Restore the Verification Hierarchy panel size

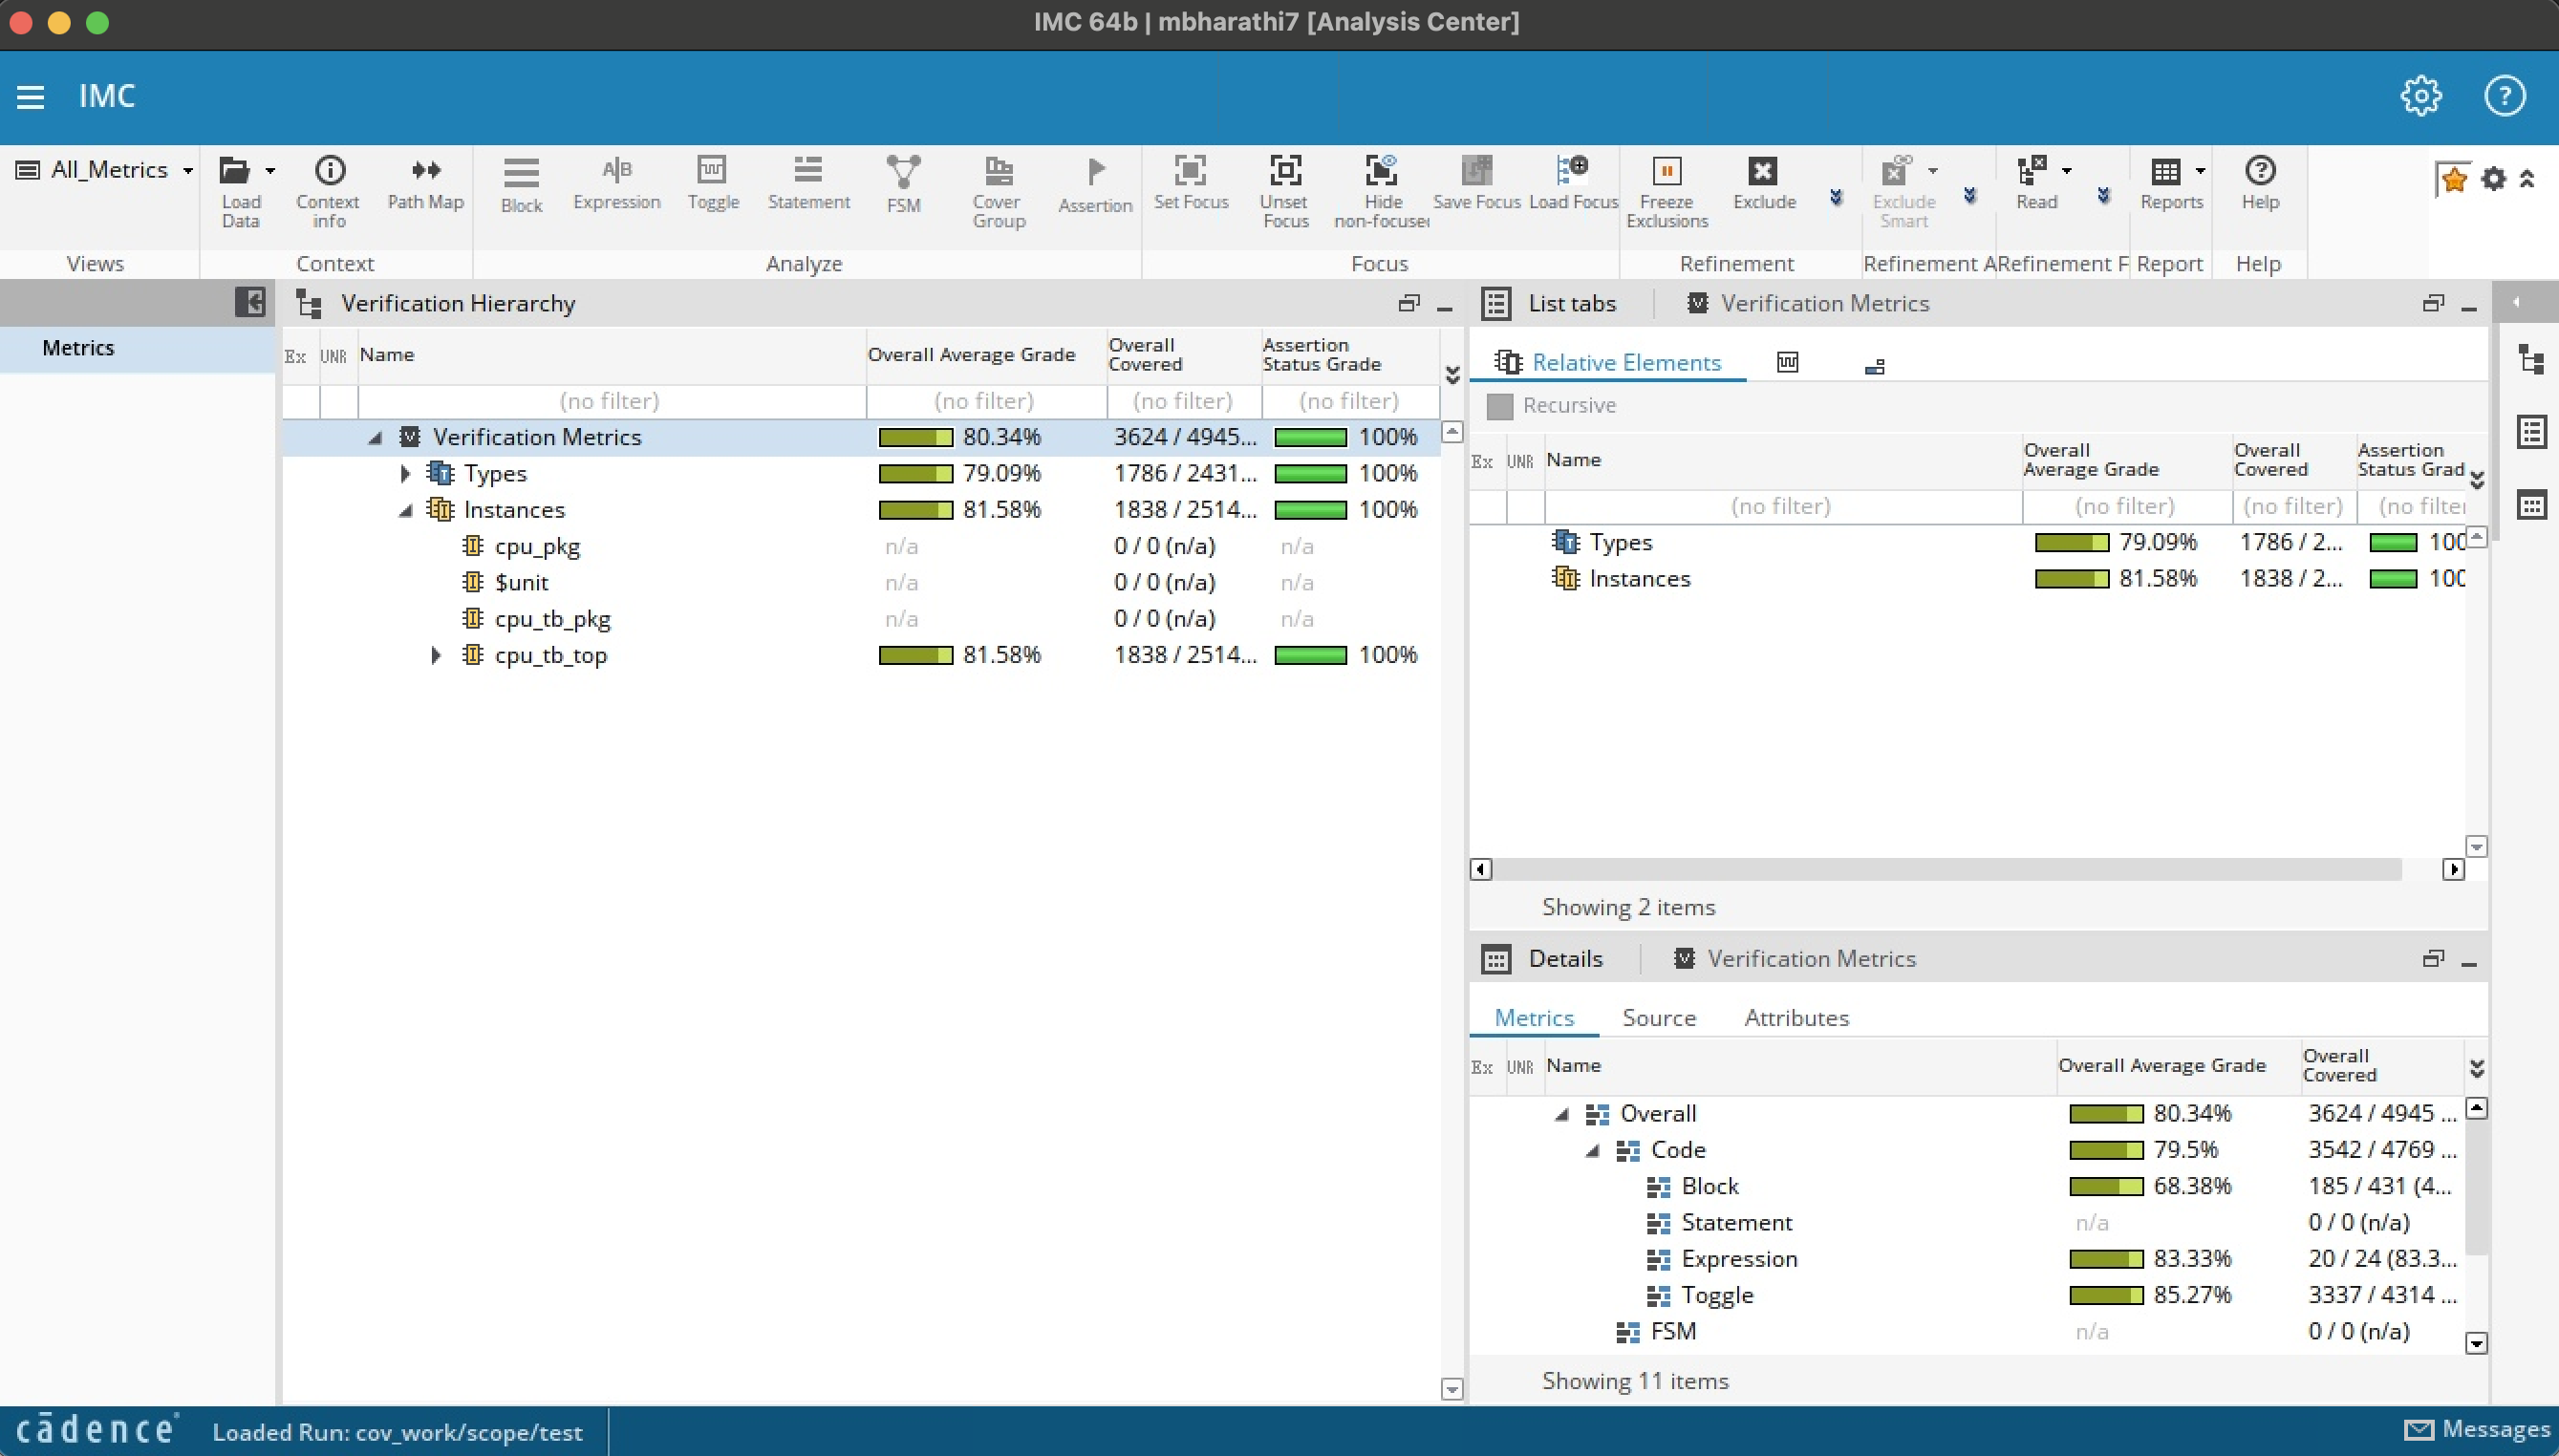[1409, 303]
